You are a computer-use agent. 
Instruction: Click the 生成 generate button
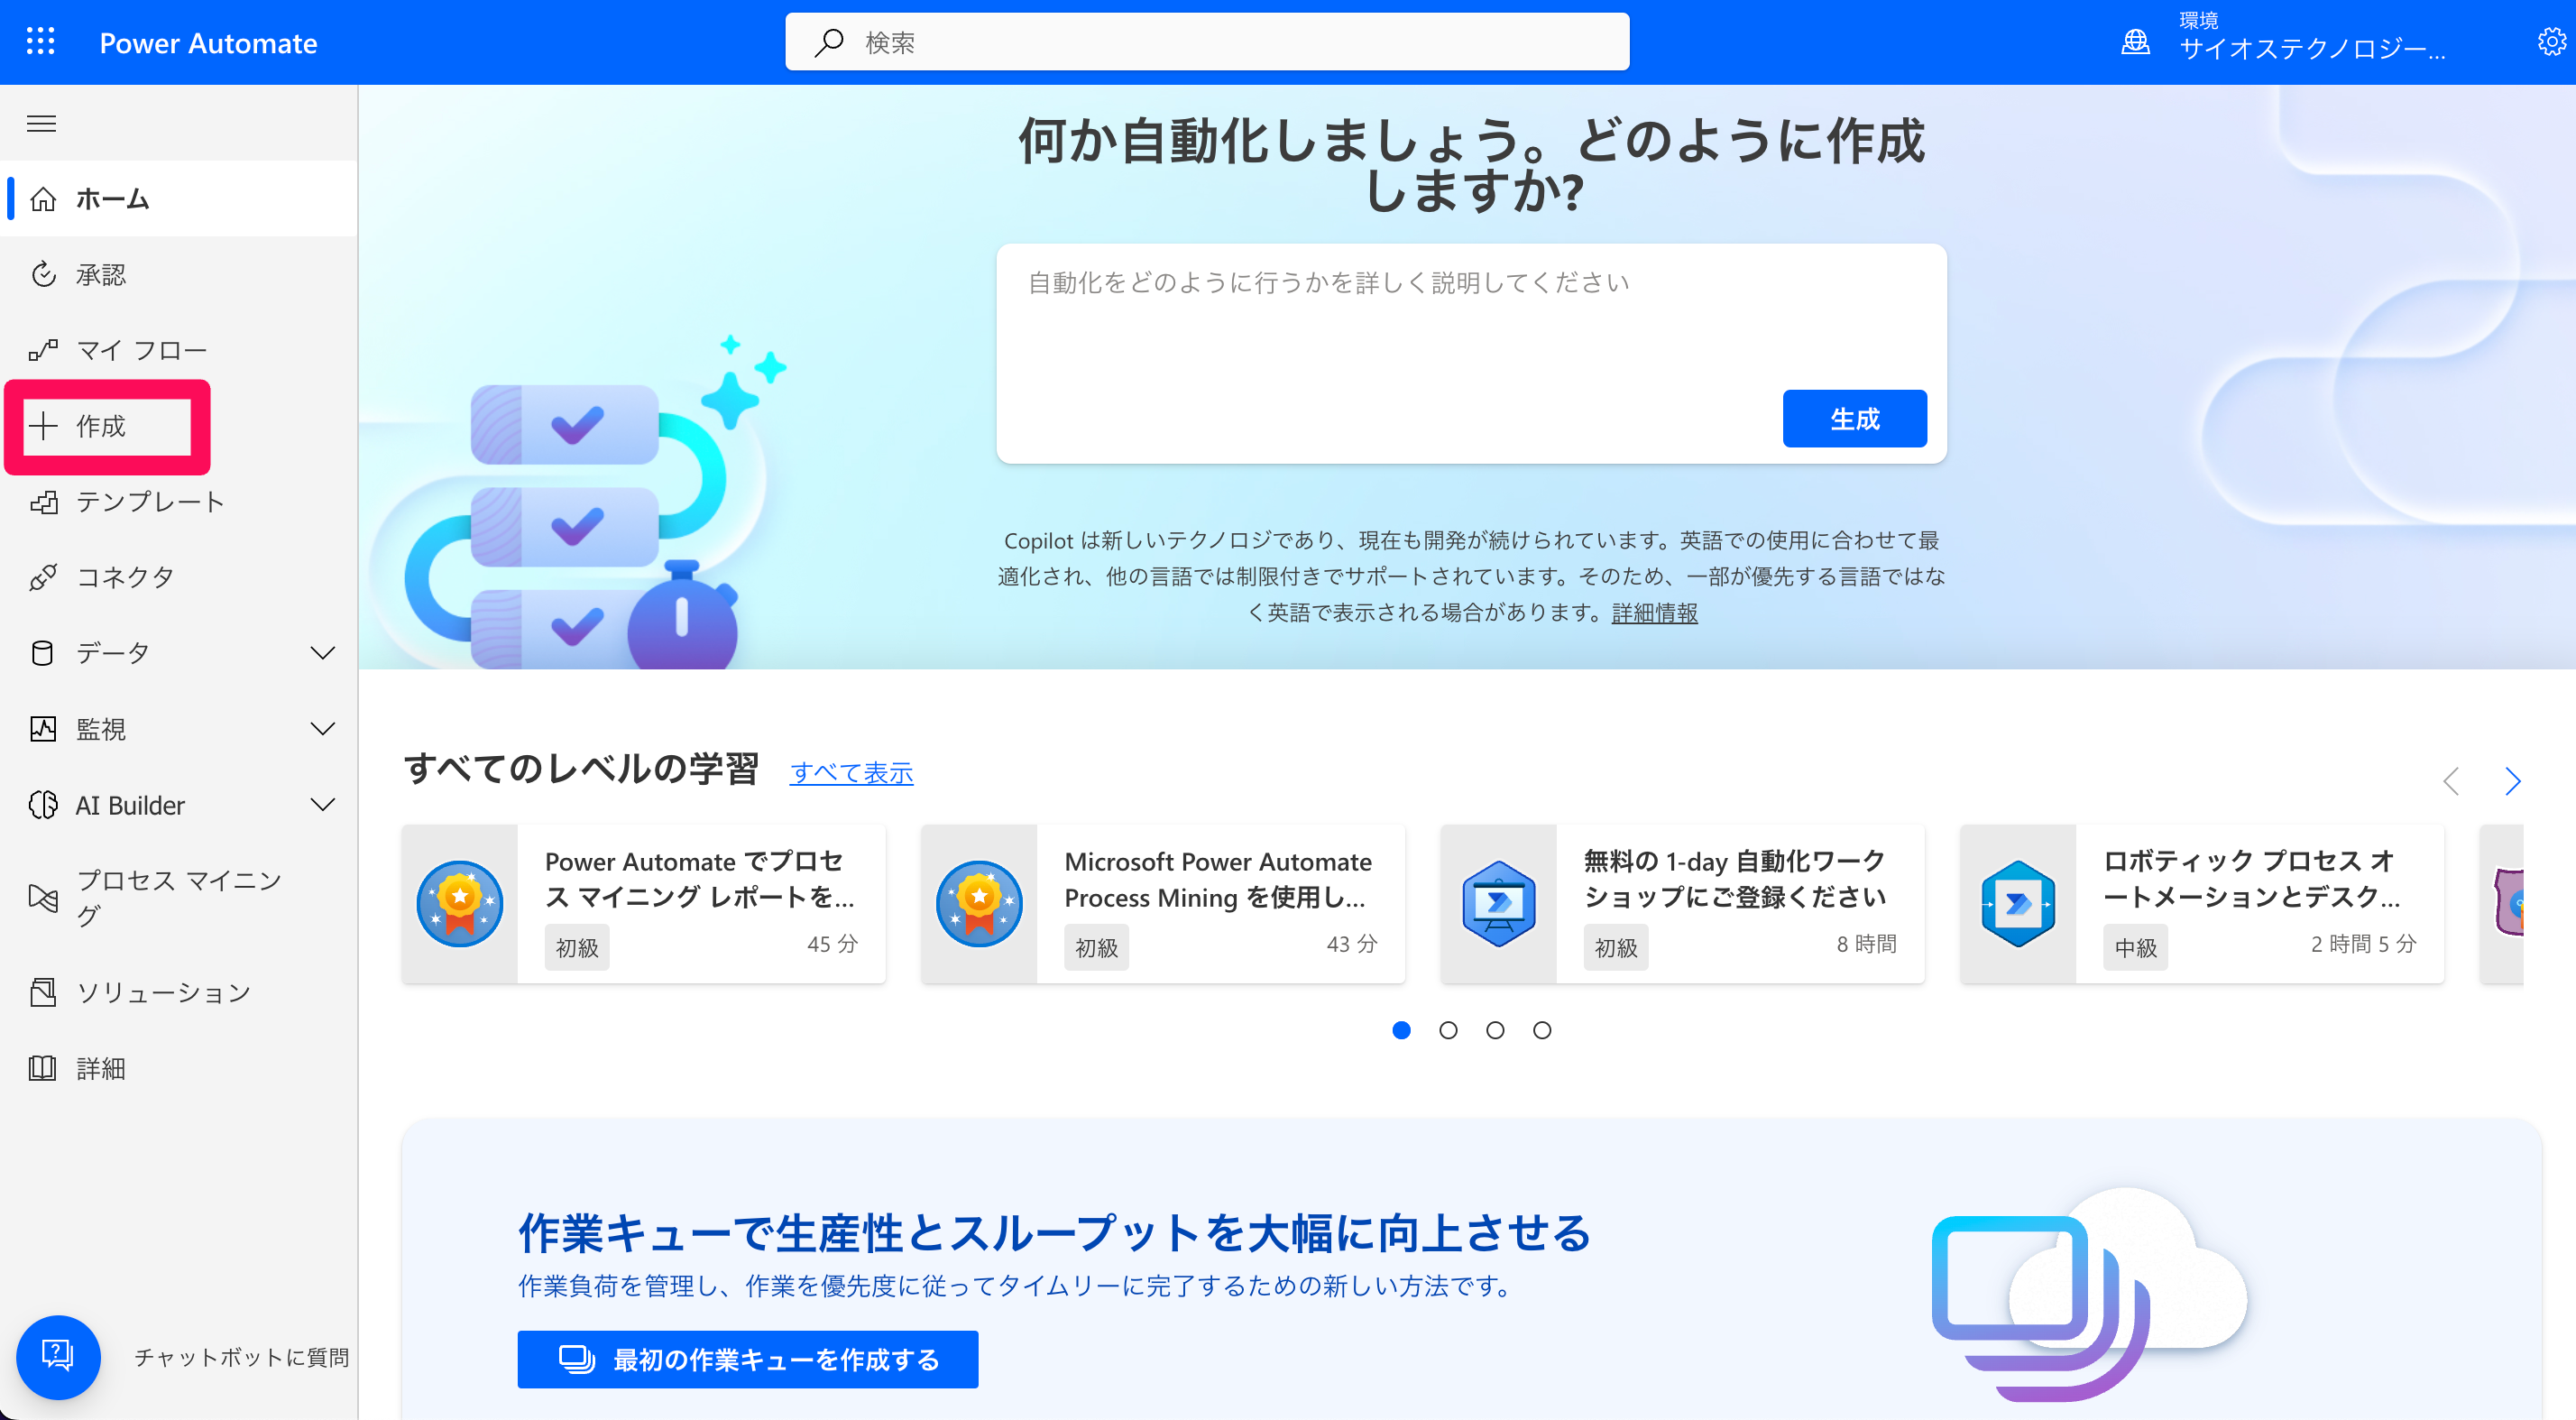pos(1854,418)
